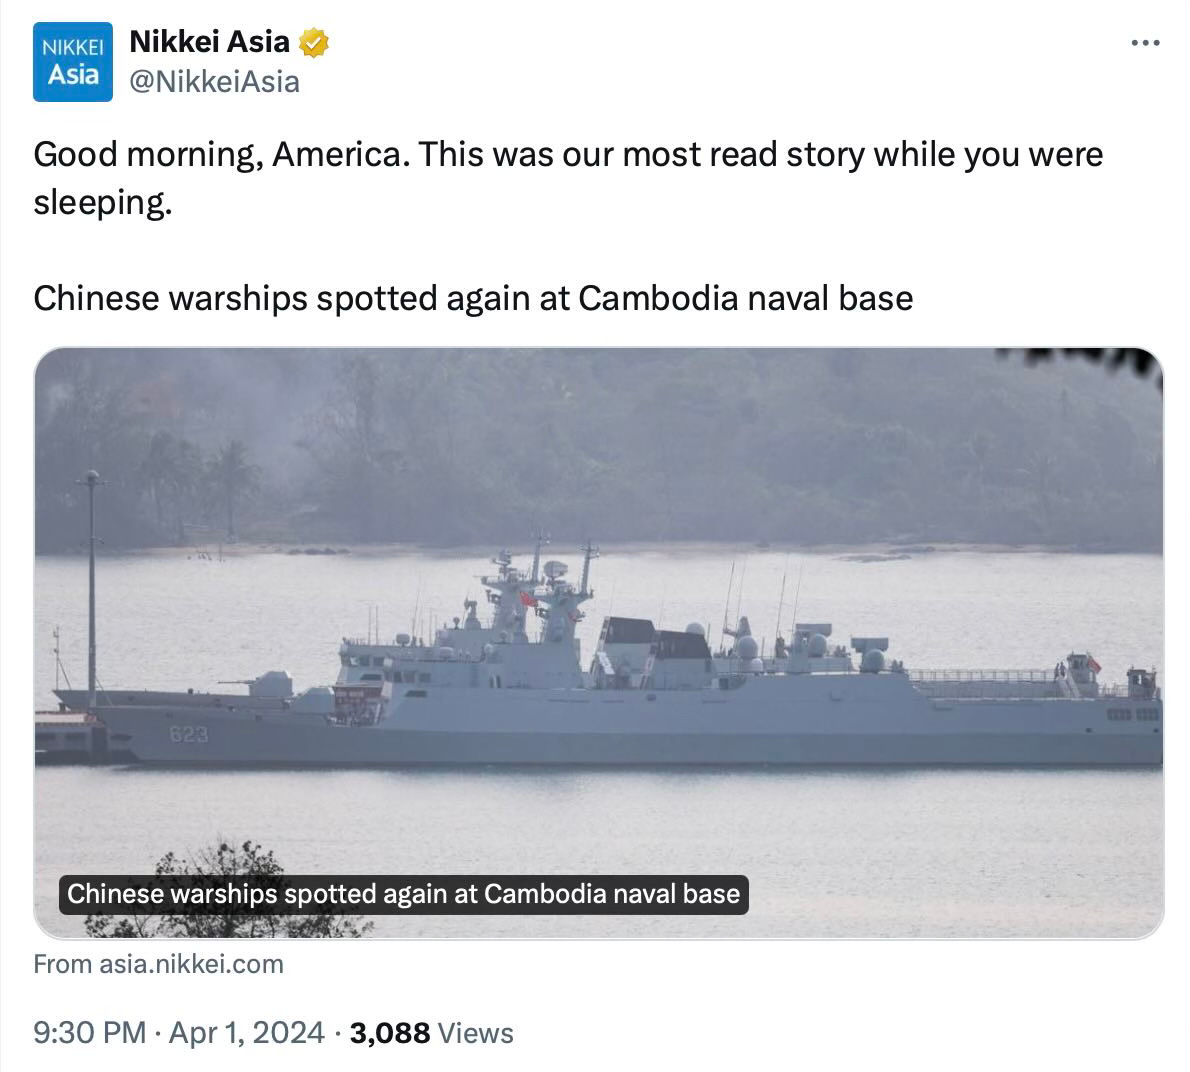Click the gold verified badge

click(x=313, y=42)
